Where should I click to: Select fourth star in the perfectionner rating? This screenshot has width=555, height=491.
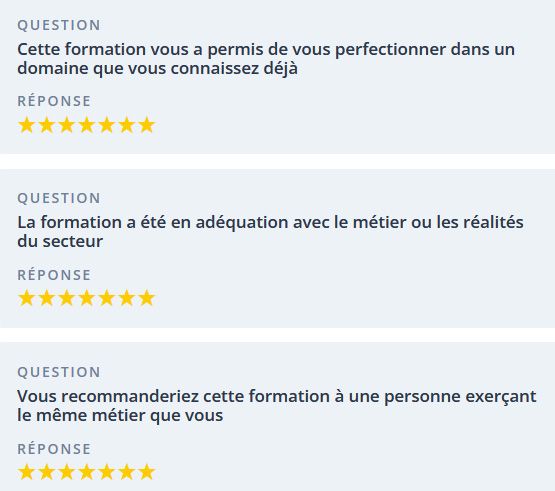coord(86,125)
